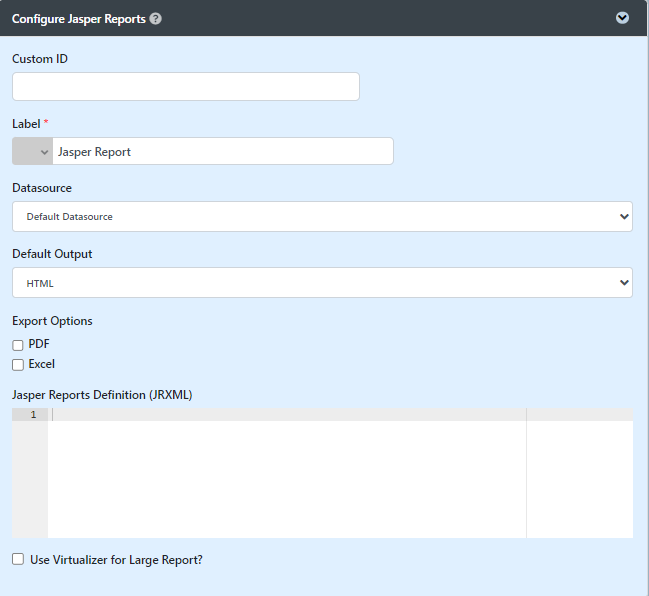This screenshot has width=649, height=596.
Task: Click the PDF option label text
Action: point(39,344)
